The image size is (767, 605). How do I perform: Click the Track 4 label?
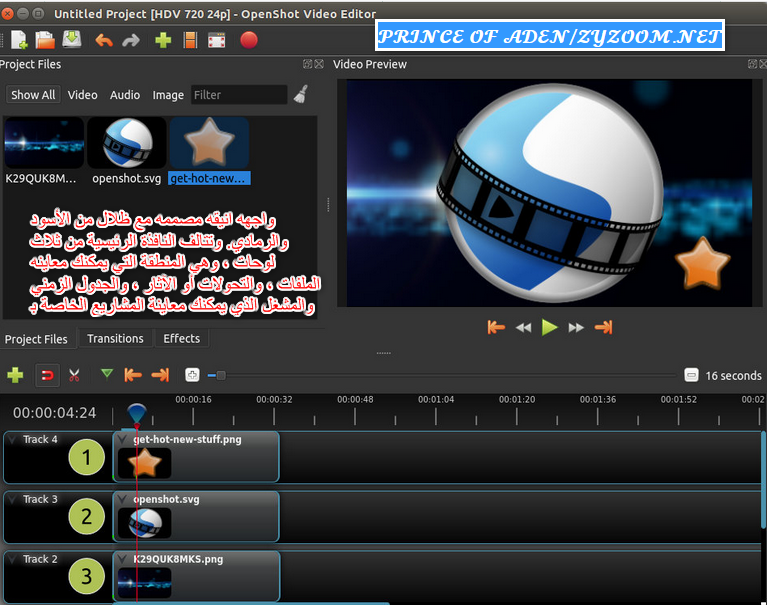pos(40,439)
